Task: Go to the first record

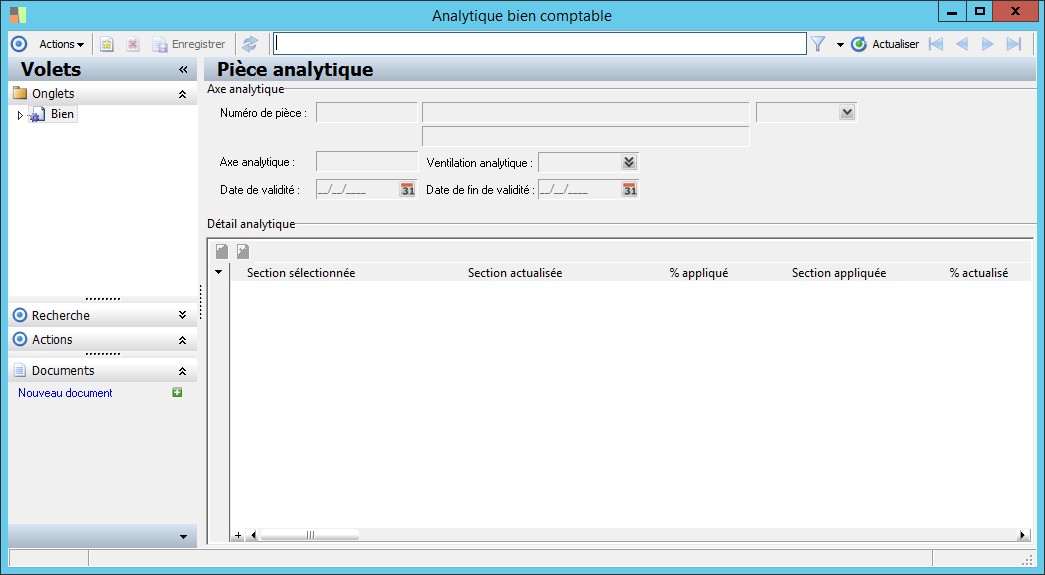Action: (936, 44)
